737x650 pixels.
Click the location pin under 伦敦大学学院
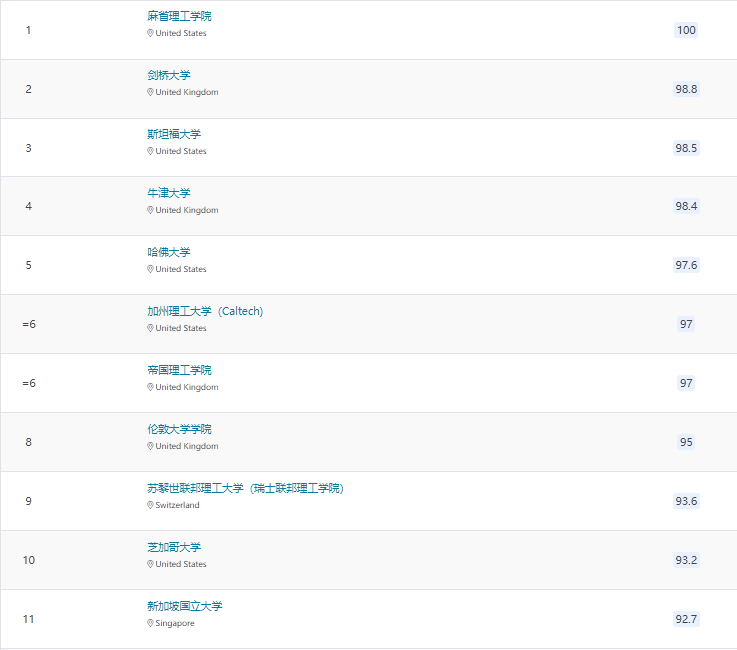pyautogui.click(x=150, y=446)
